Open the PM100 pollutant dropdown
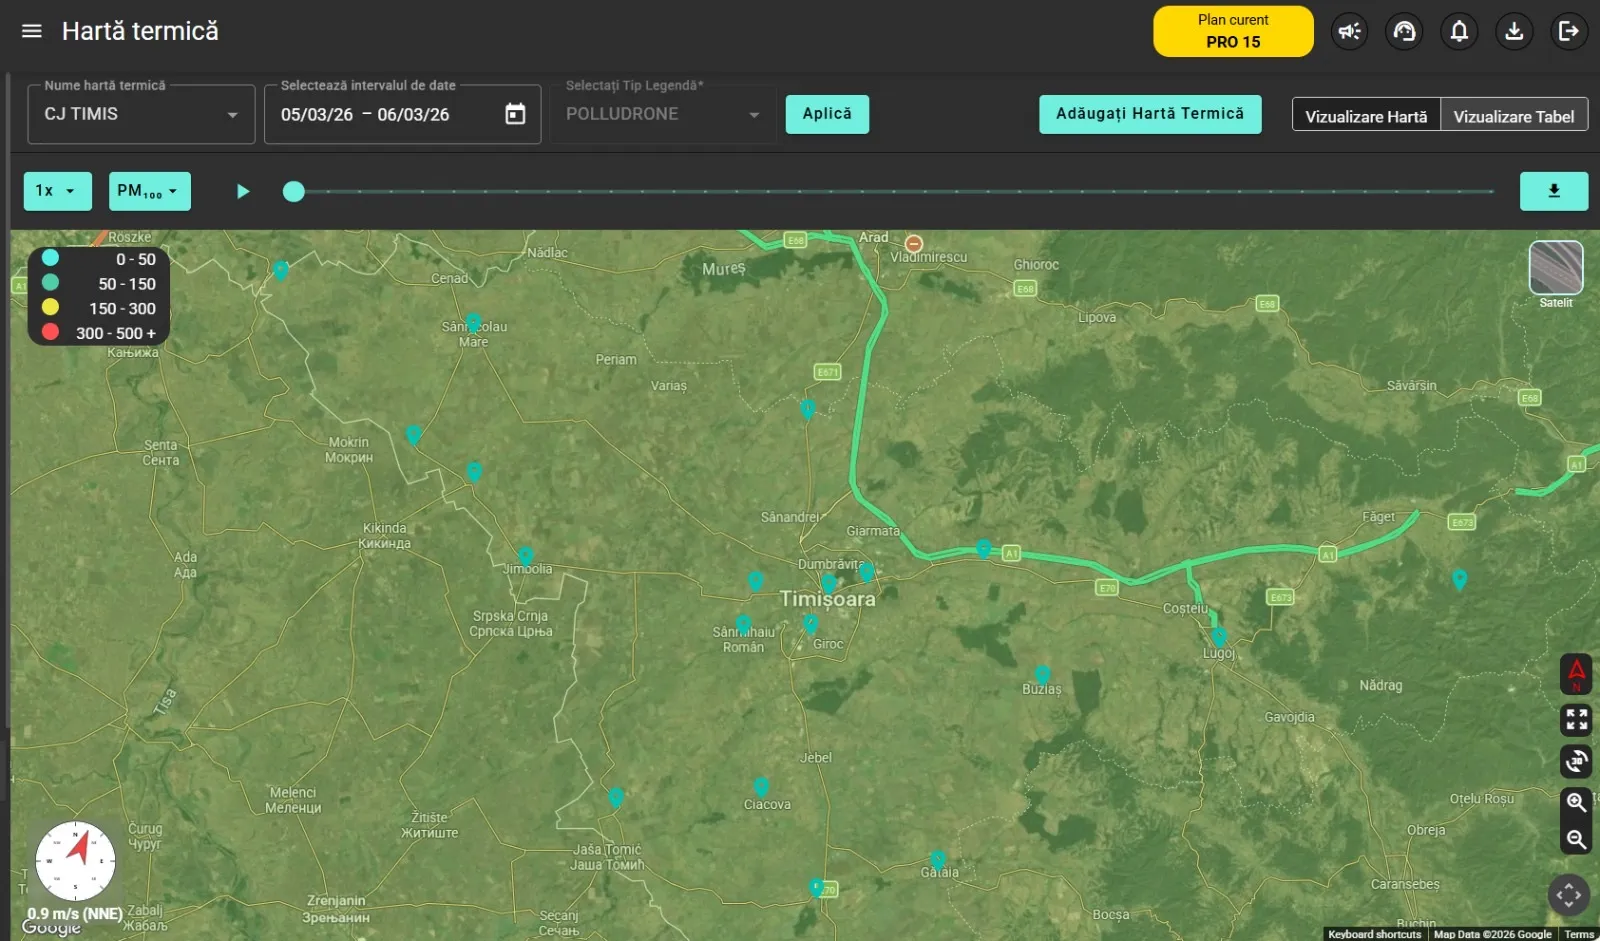This screenshot has width=1600, height=941. pos(149,191)
